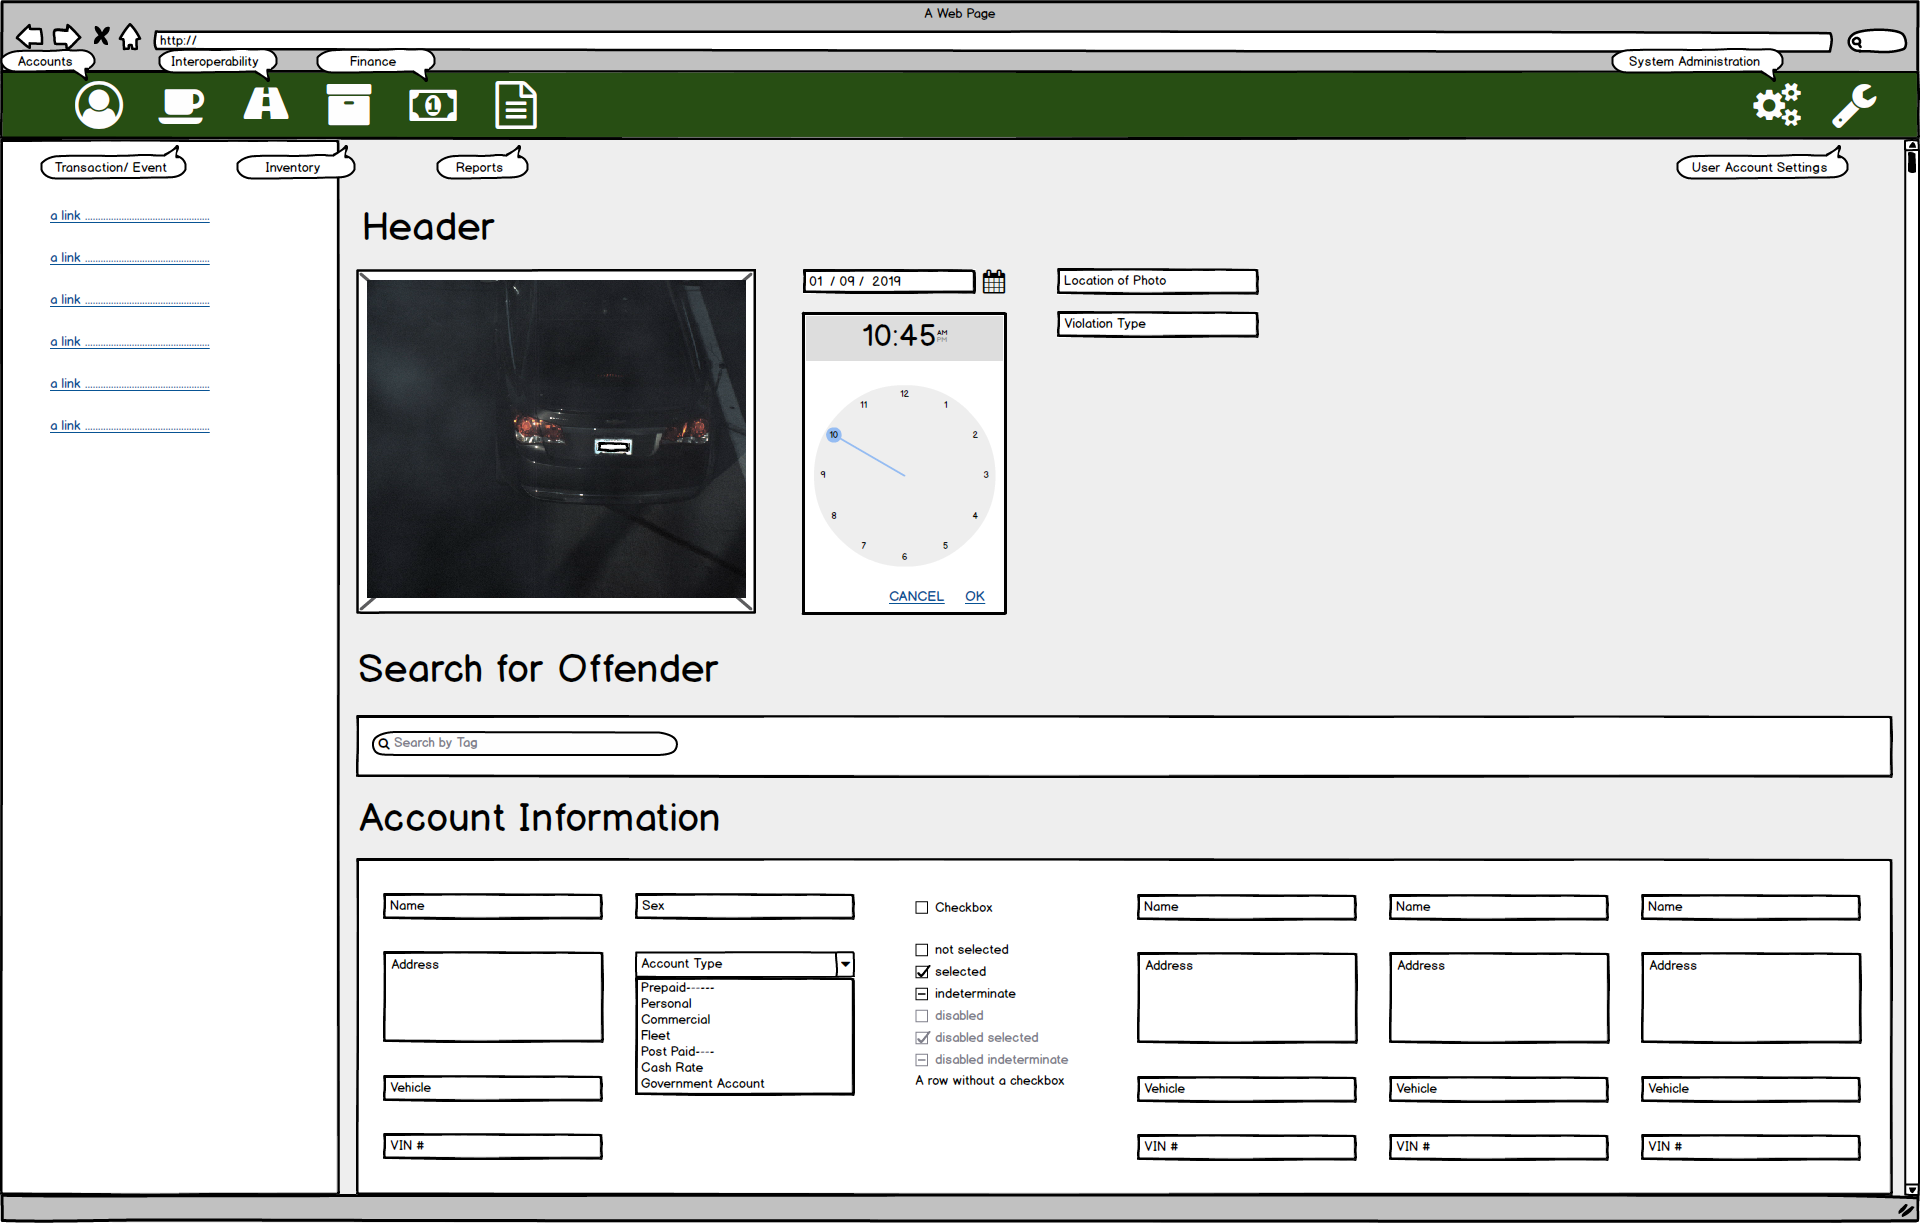Click the date field 01/09/2019
Screen dimensions: 1920x1223
click(x=889, y=281)
